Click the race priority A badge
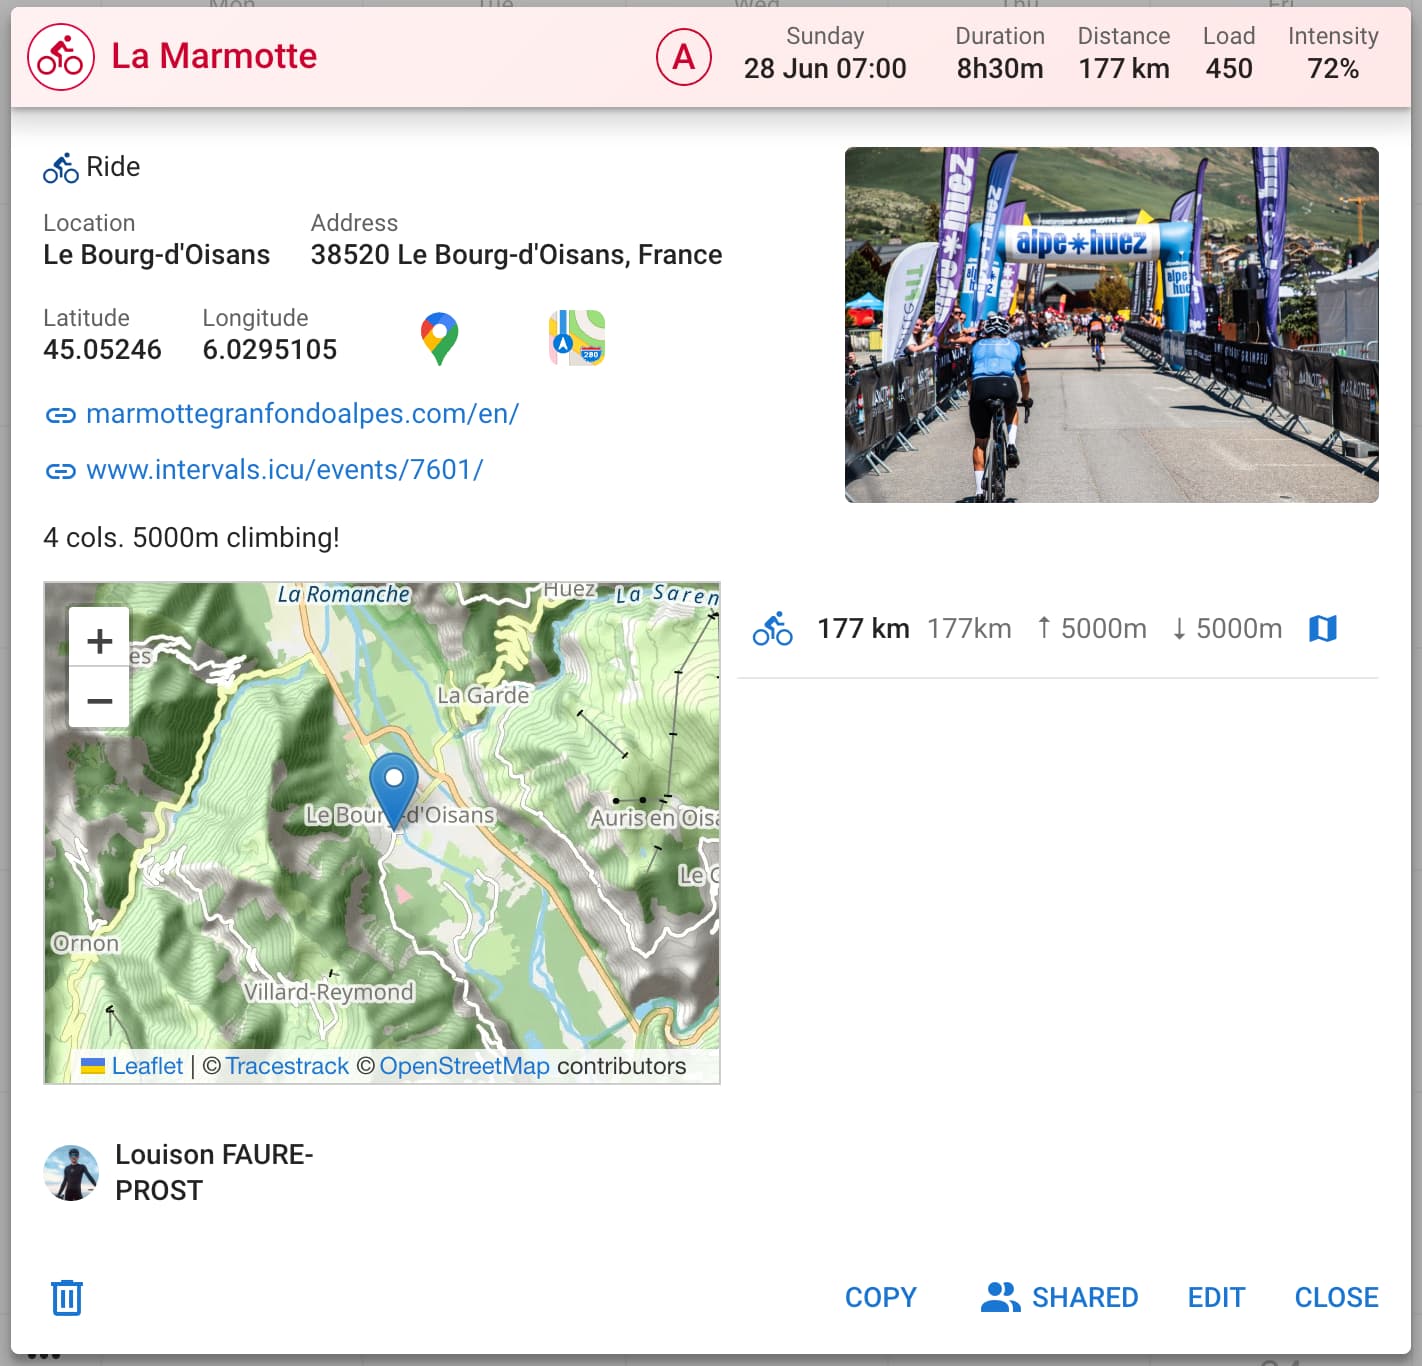The image size is (1422, 1366). pyautogui.click(x=683, y=57)
